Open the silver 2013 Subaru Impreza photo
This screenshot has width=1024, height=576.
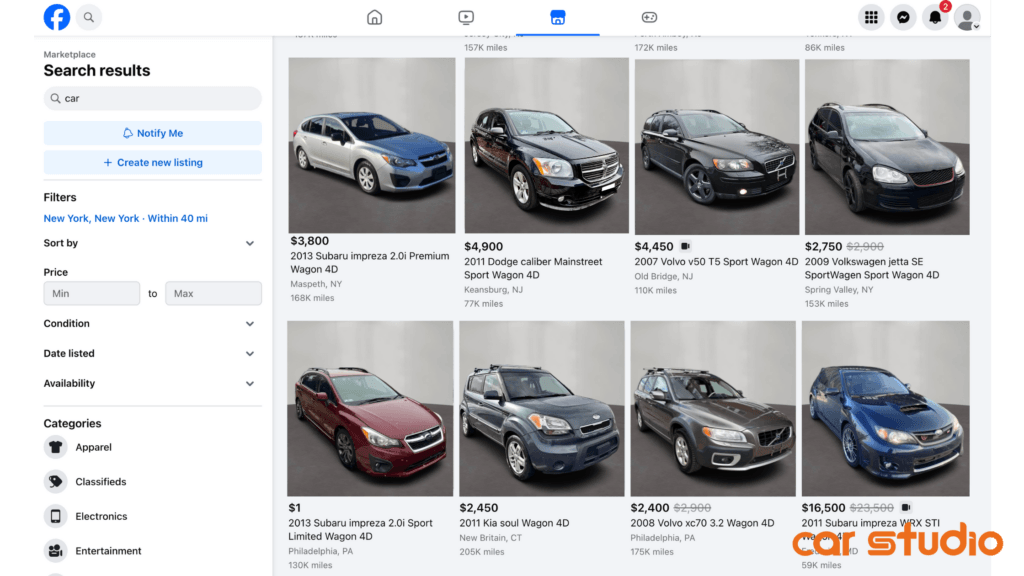click(372, 146)
